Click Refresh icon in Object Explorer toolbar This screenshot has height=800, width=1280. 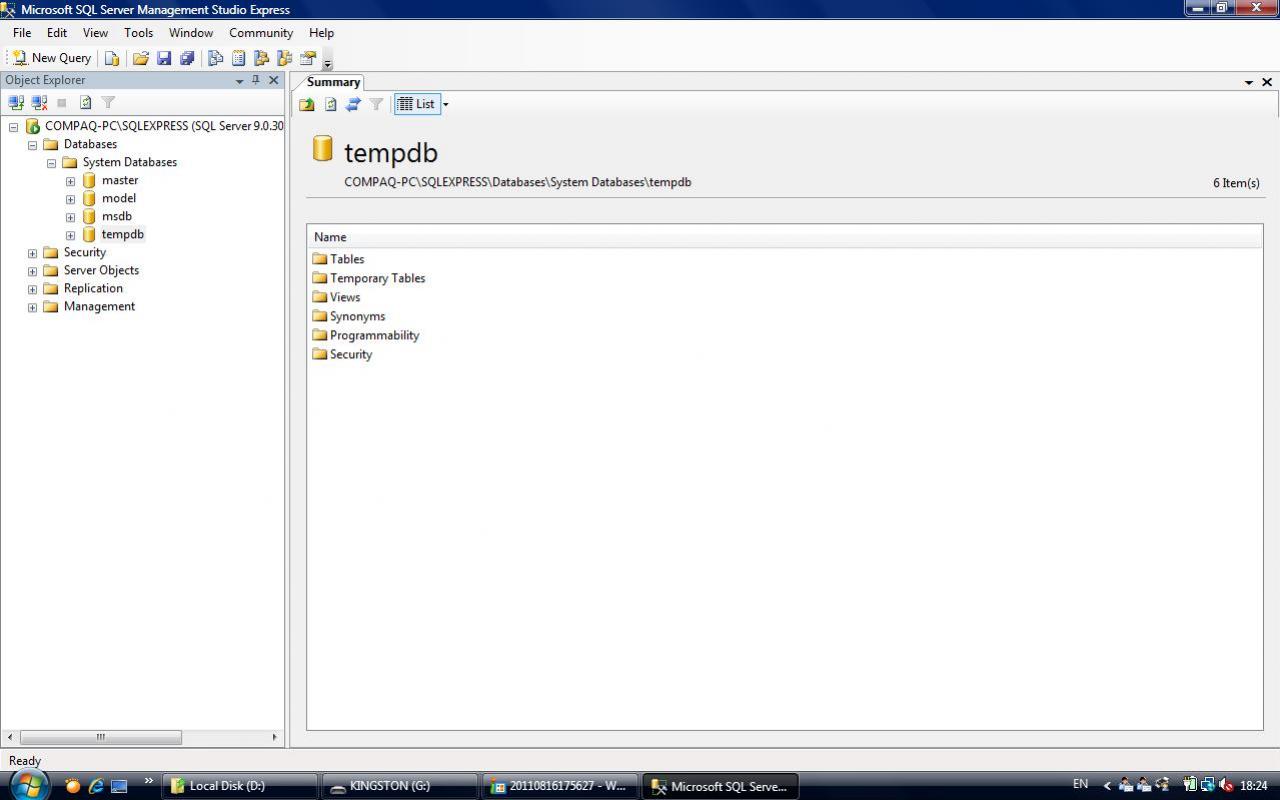[x=85, y=102]
